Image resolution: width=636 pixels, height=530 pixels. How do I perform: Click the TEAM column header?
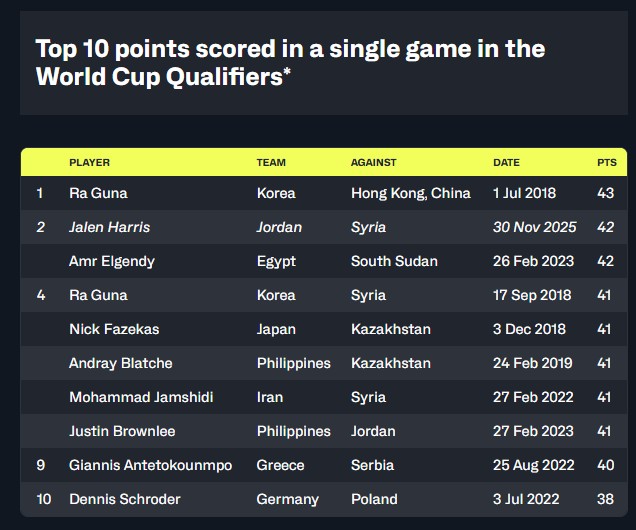pos(271,162)
